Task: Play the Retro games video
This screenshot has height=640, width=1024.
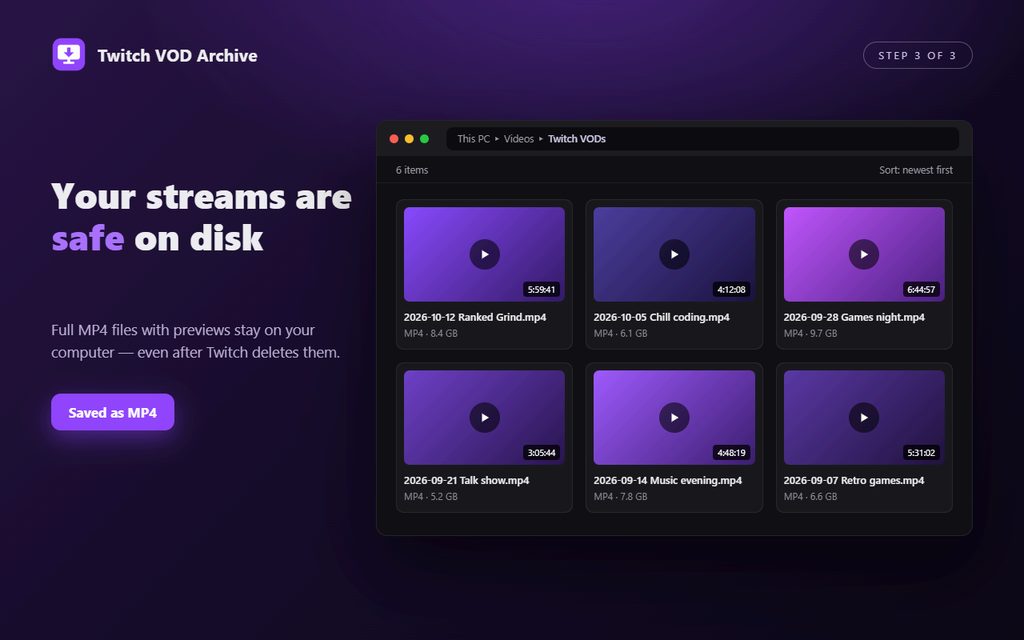Action: tap(864, 417)
